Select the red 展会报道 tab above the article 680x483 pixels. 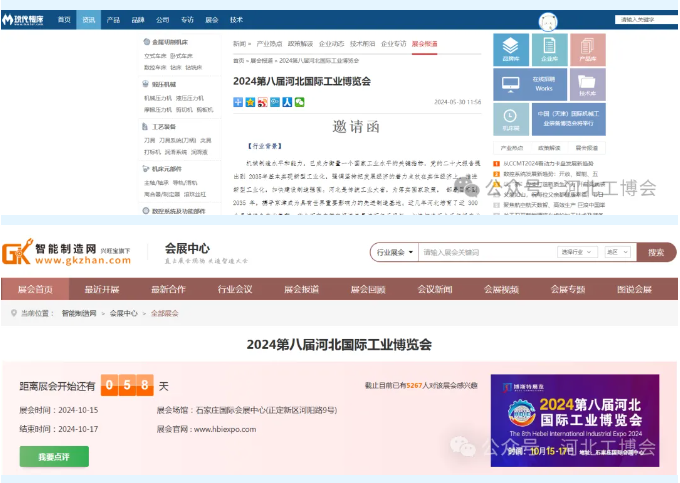click(x=425, y=44)
